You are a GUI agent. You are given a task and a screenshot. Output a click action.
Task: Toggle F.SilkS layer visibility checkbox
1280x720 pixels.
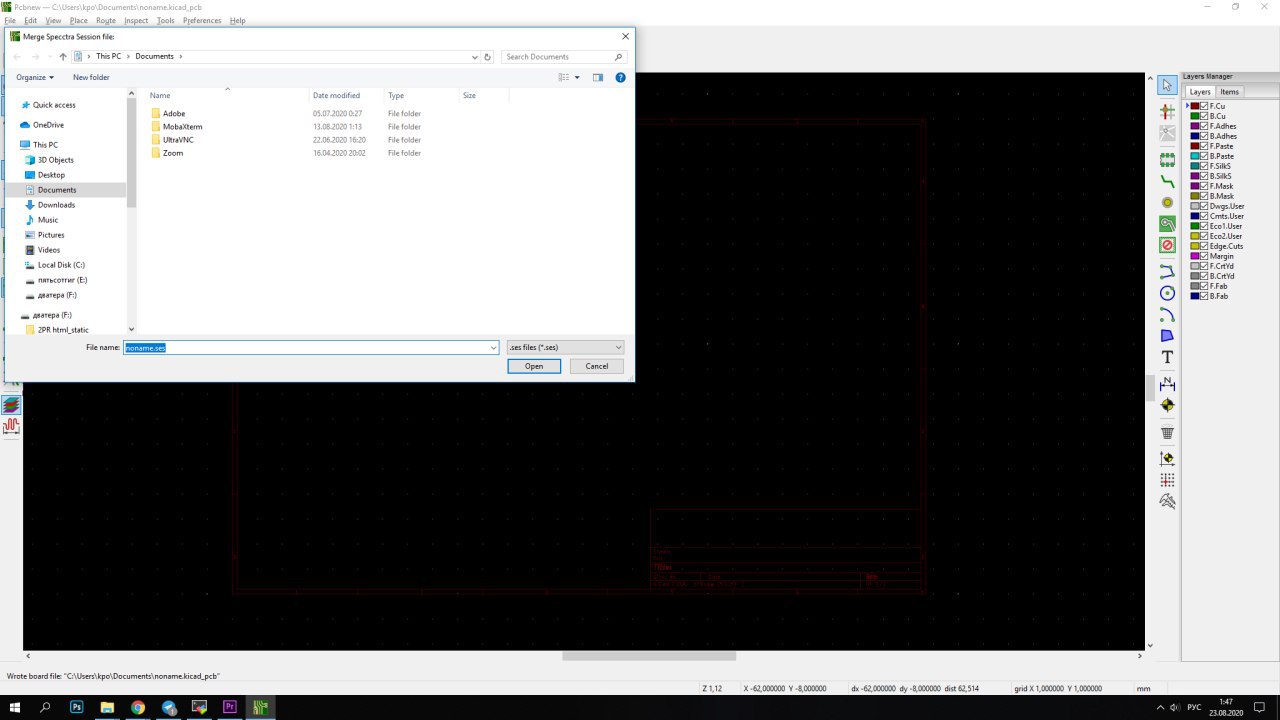click(1204, 166)
